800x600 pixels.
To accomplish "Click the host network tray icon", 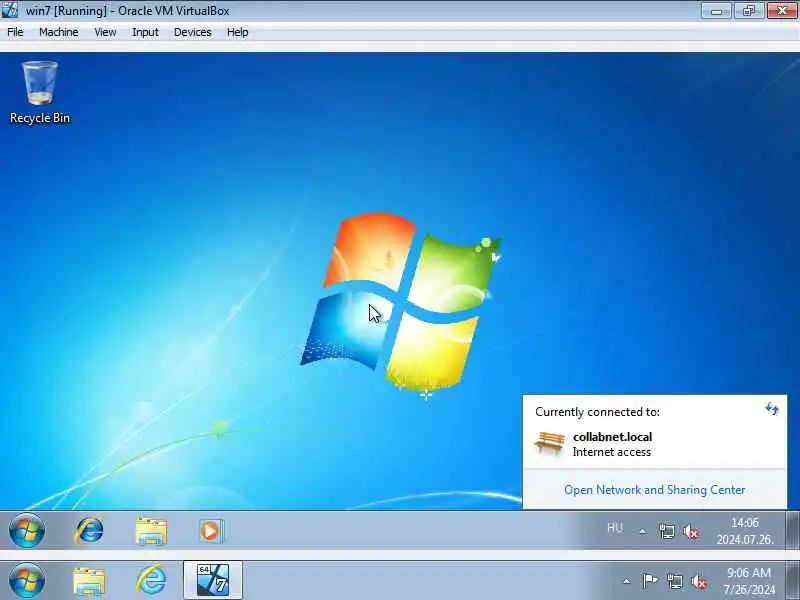I will tap(674, 581).
